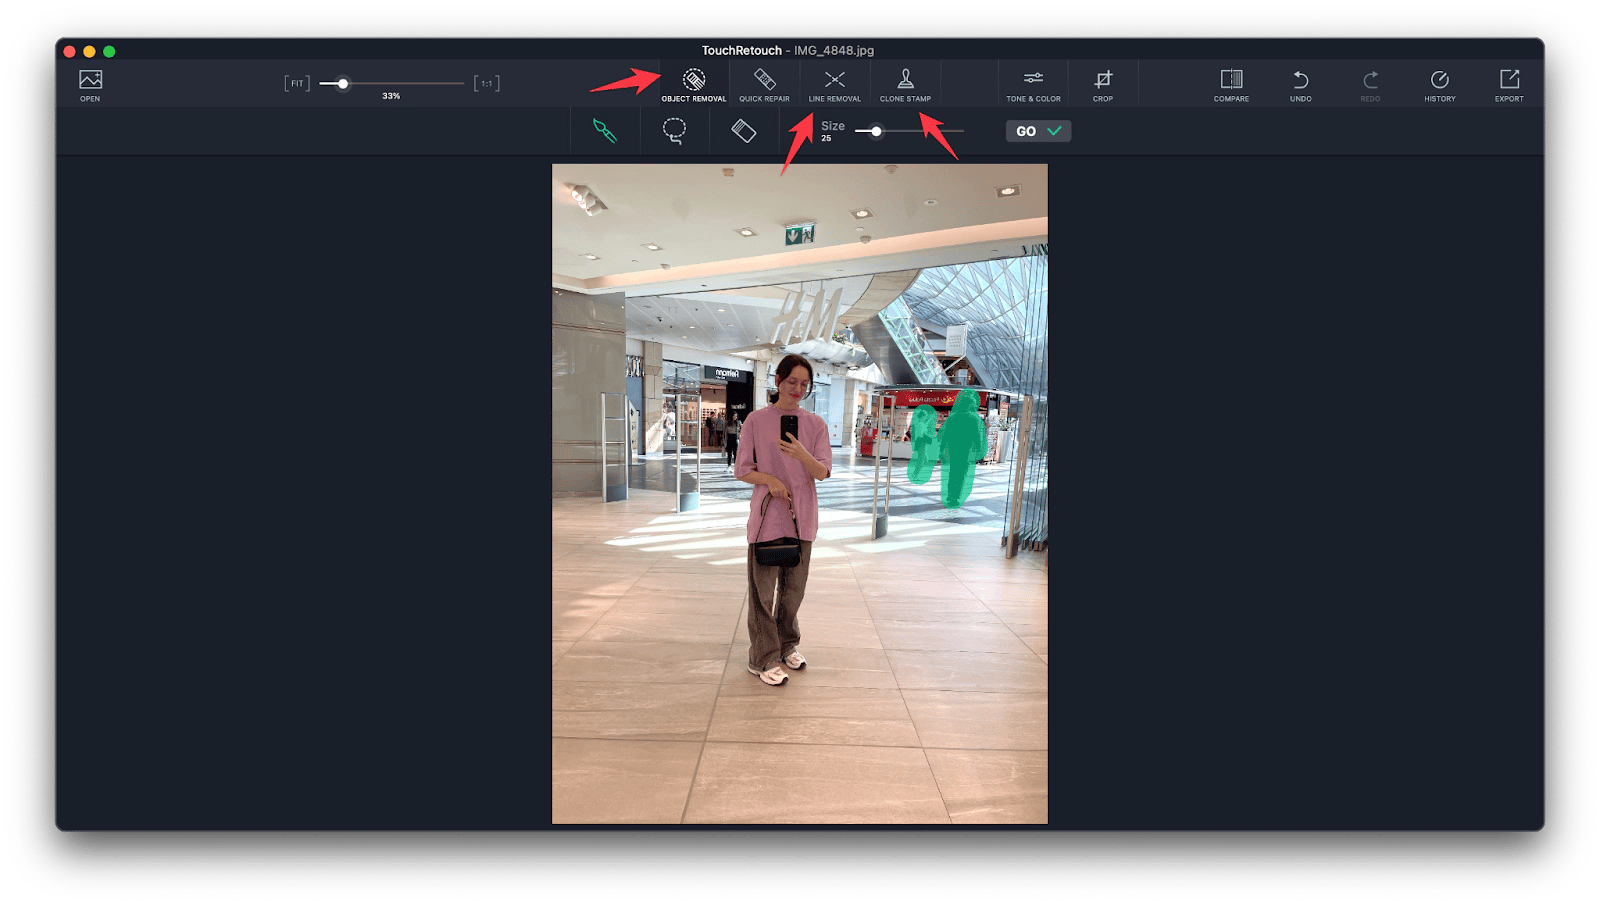Adjust the brush Size slider handle
Image resolution: width=1600 pixels, height=905 pixels.
point(876,131)
